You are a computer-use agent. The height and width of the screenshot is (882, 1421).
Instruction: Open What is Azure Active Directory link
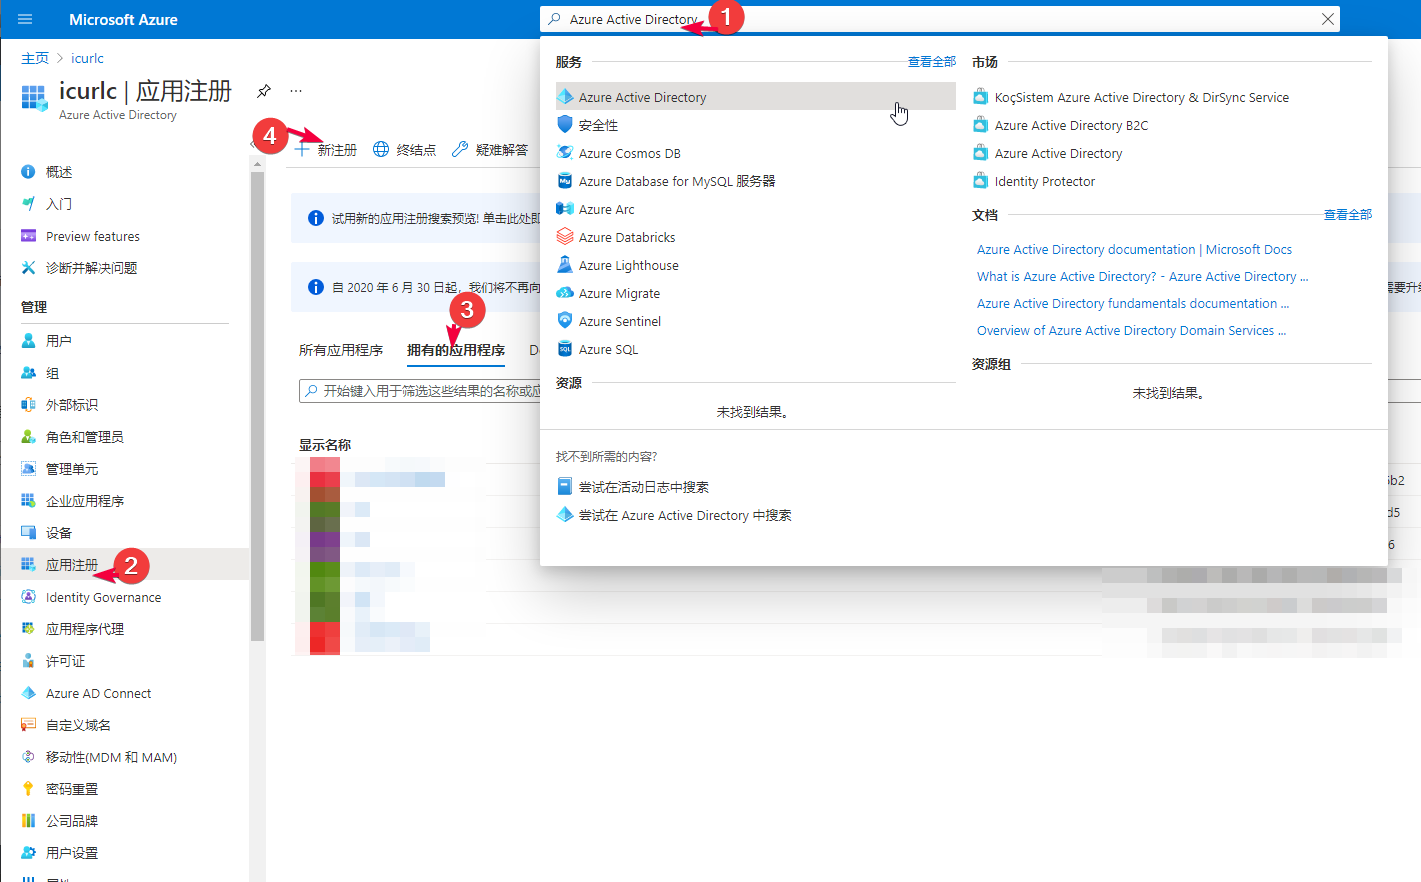pyautogui.click(x=1142, y=276)
